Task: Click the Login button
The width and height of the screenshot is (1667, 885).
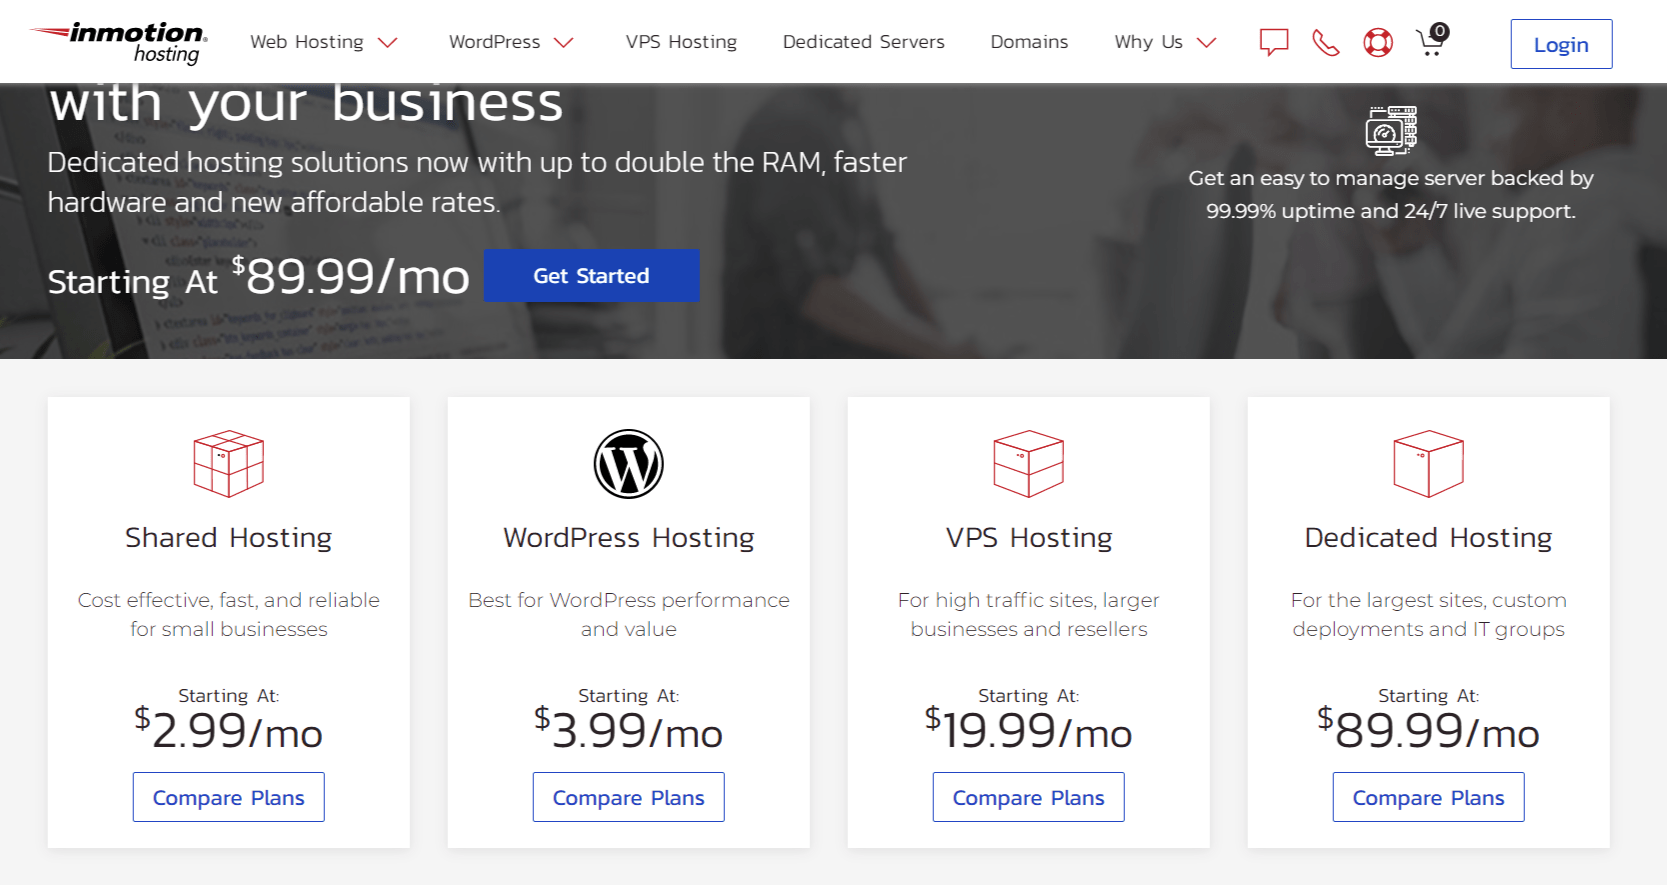Action: 1561,44
